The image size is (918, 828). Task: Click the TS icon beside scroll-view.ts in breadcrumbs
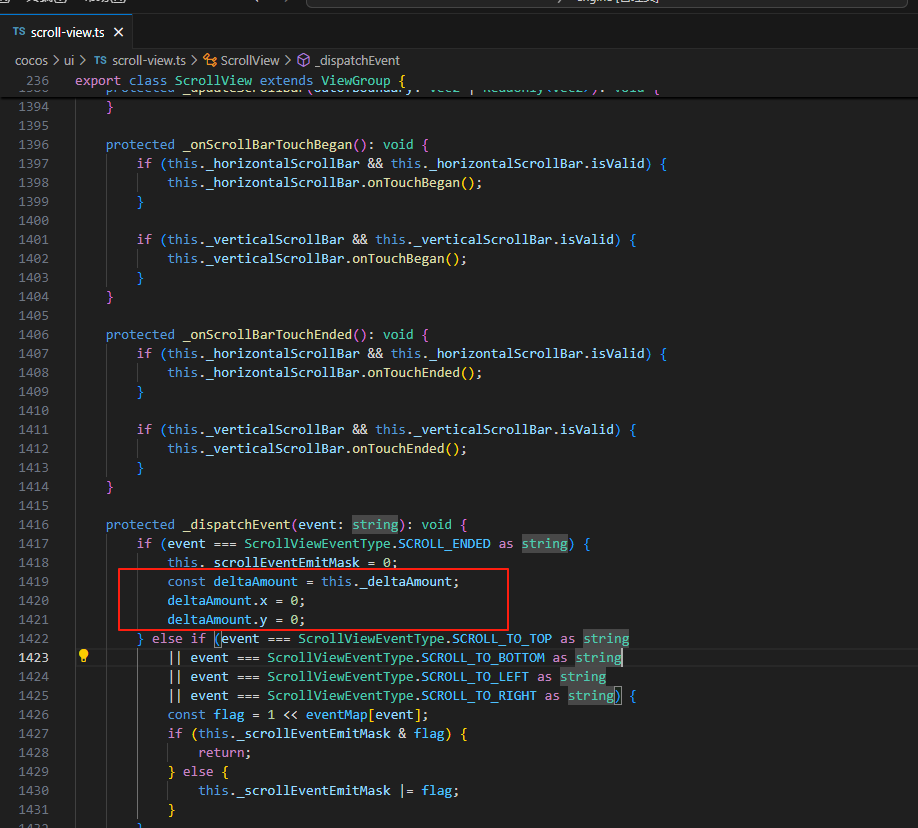(100, 60)
